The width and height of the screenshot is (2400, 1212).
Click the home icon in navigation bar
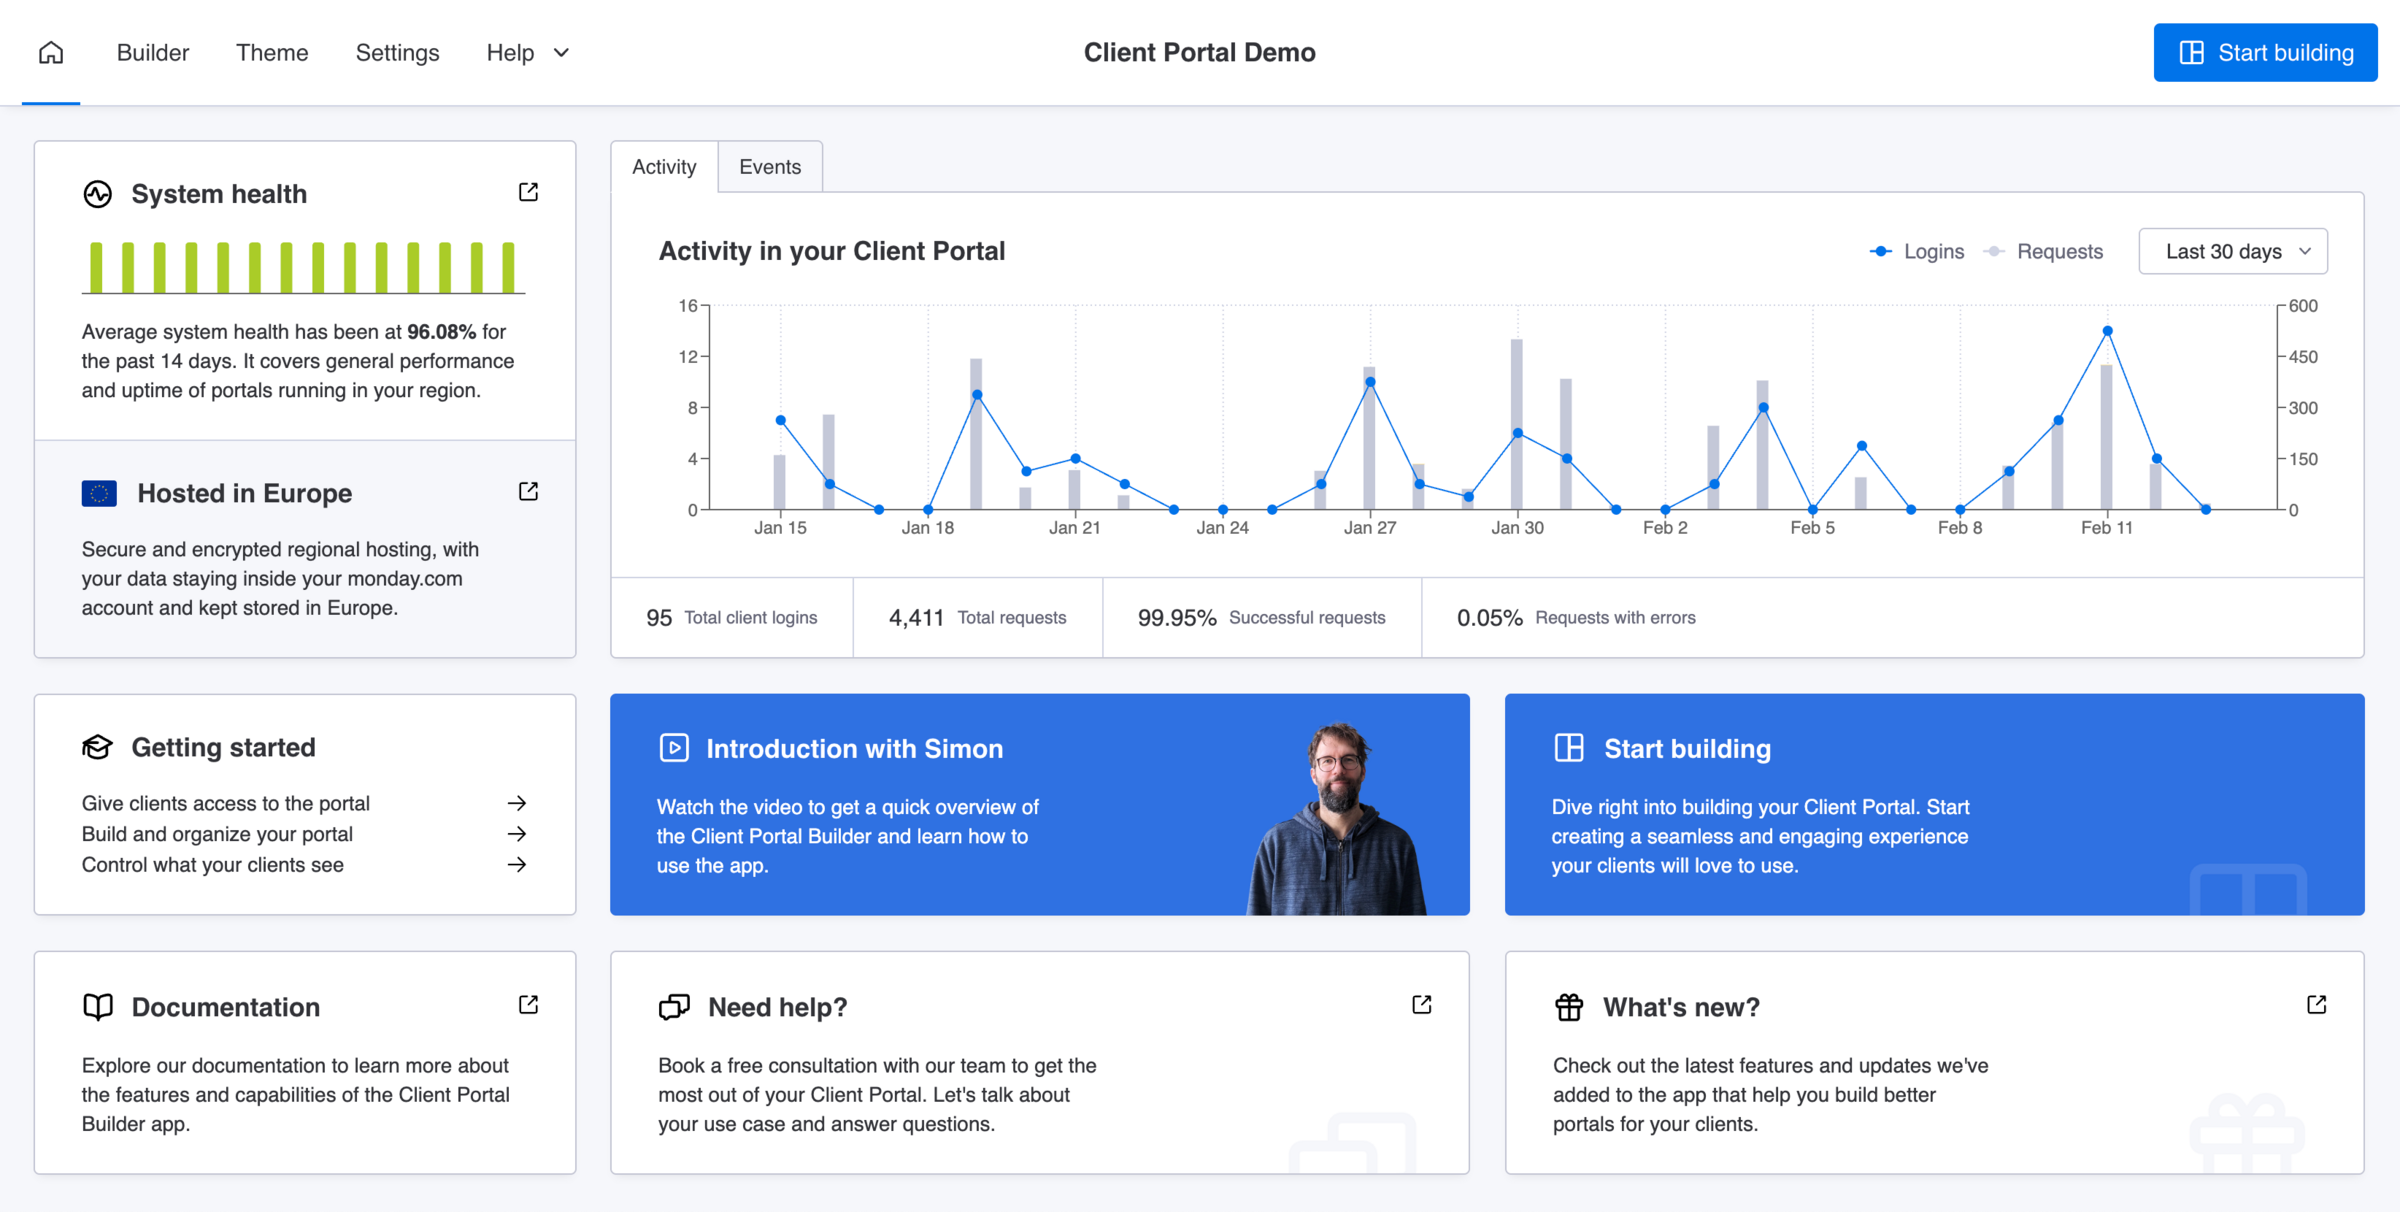pyautogui.click(x=51, y=52)
